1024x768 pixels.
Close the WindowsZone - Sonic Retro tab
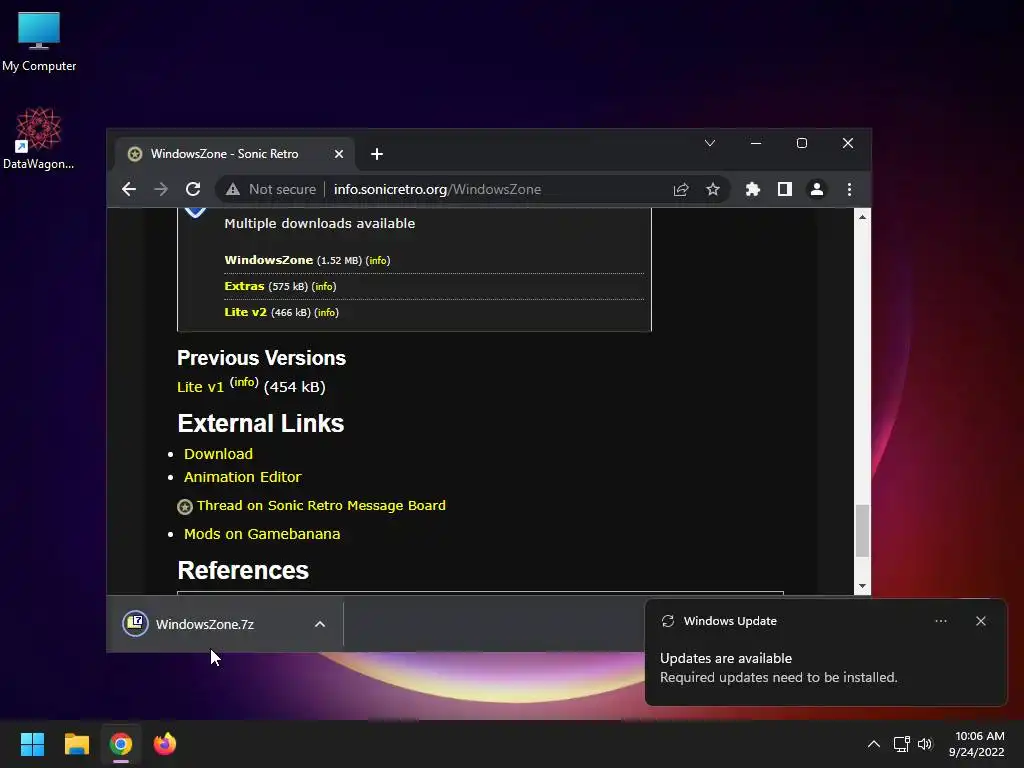[339, 154]
